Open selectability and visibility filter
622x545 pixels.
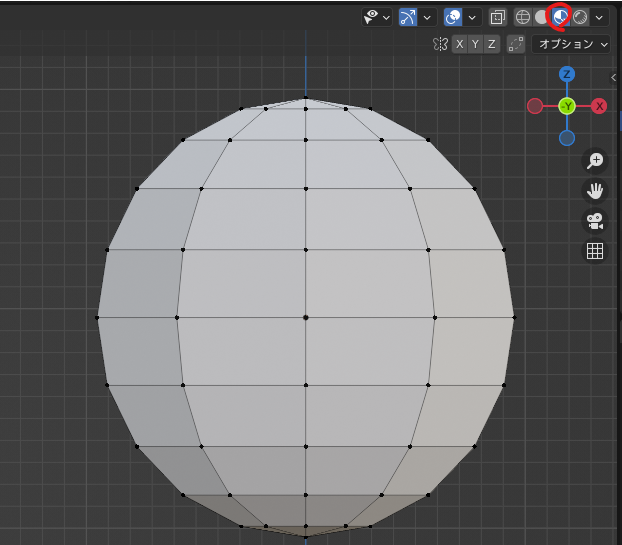click(x=371, y=17)
